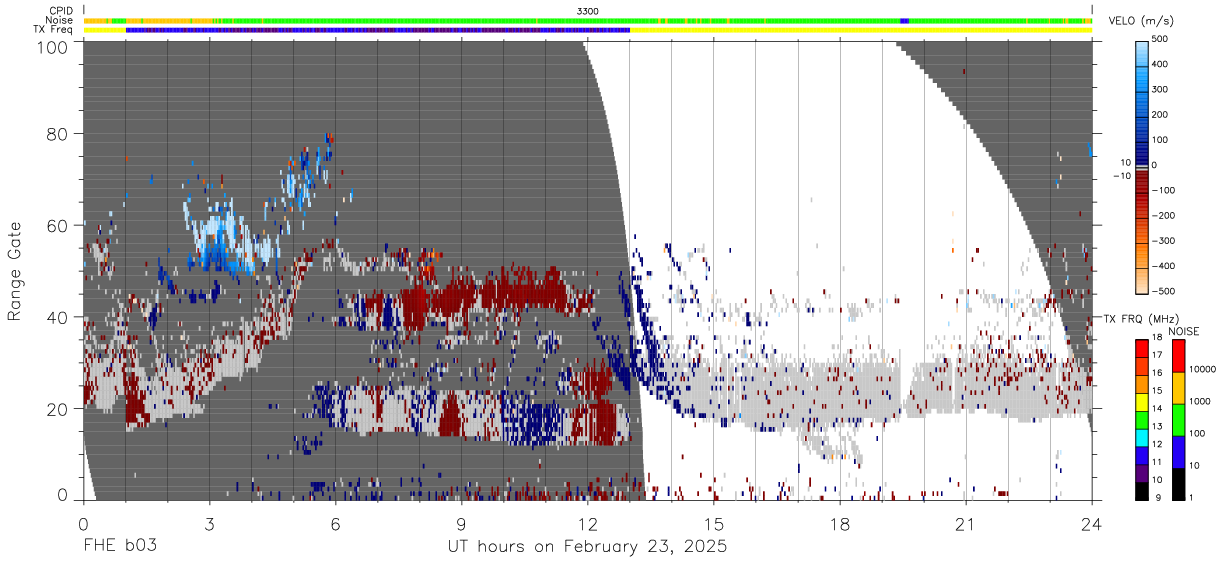The height and width of the screenshot is (567, 1228).
Task: Click the 500 tick on velocity colorbar
Action: (1160, 39)
